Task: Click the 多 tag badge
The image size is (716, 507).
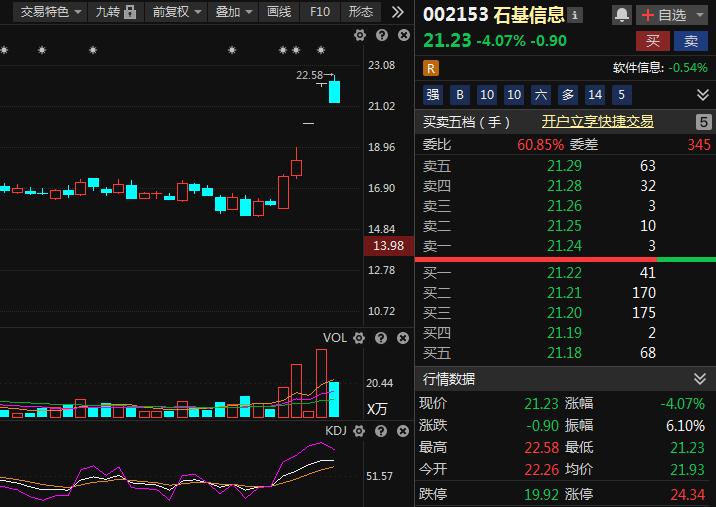Action: tap(568, 95)
